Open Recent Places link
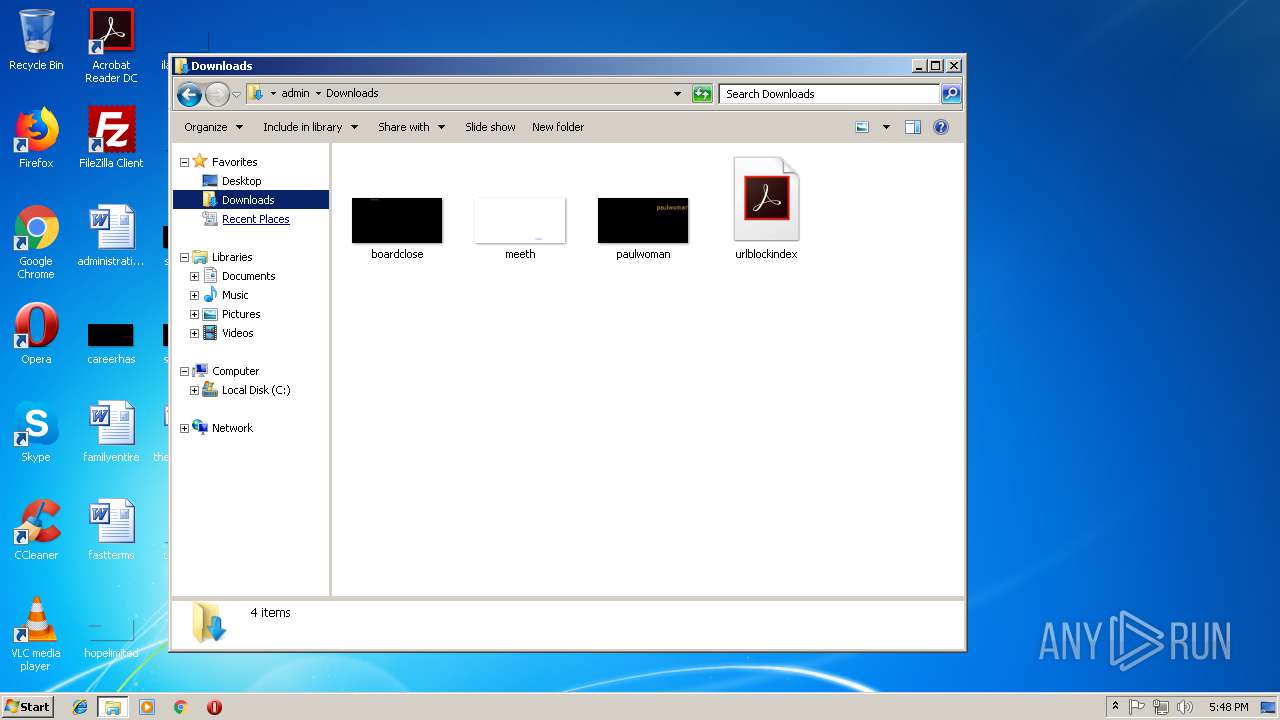Image resolution: width=1280 pixels, height=720 pixels. (x=256, y=219)
